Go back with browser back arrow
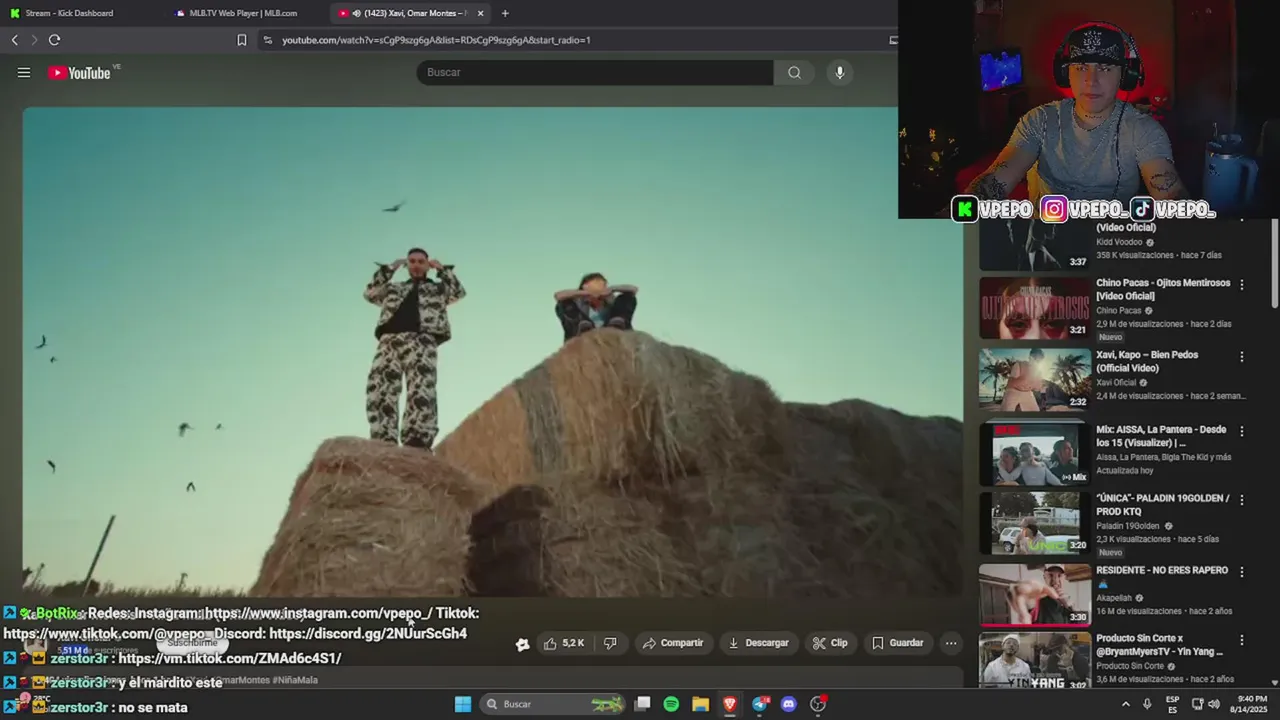 (14, 40)
